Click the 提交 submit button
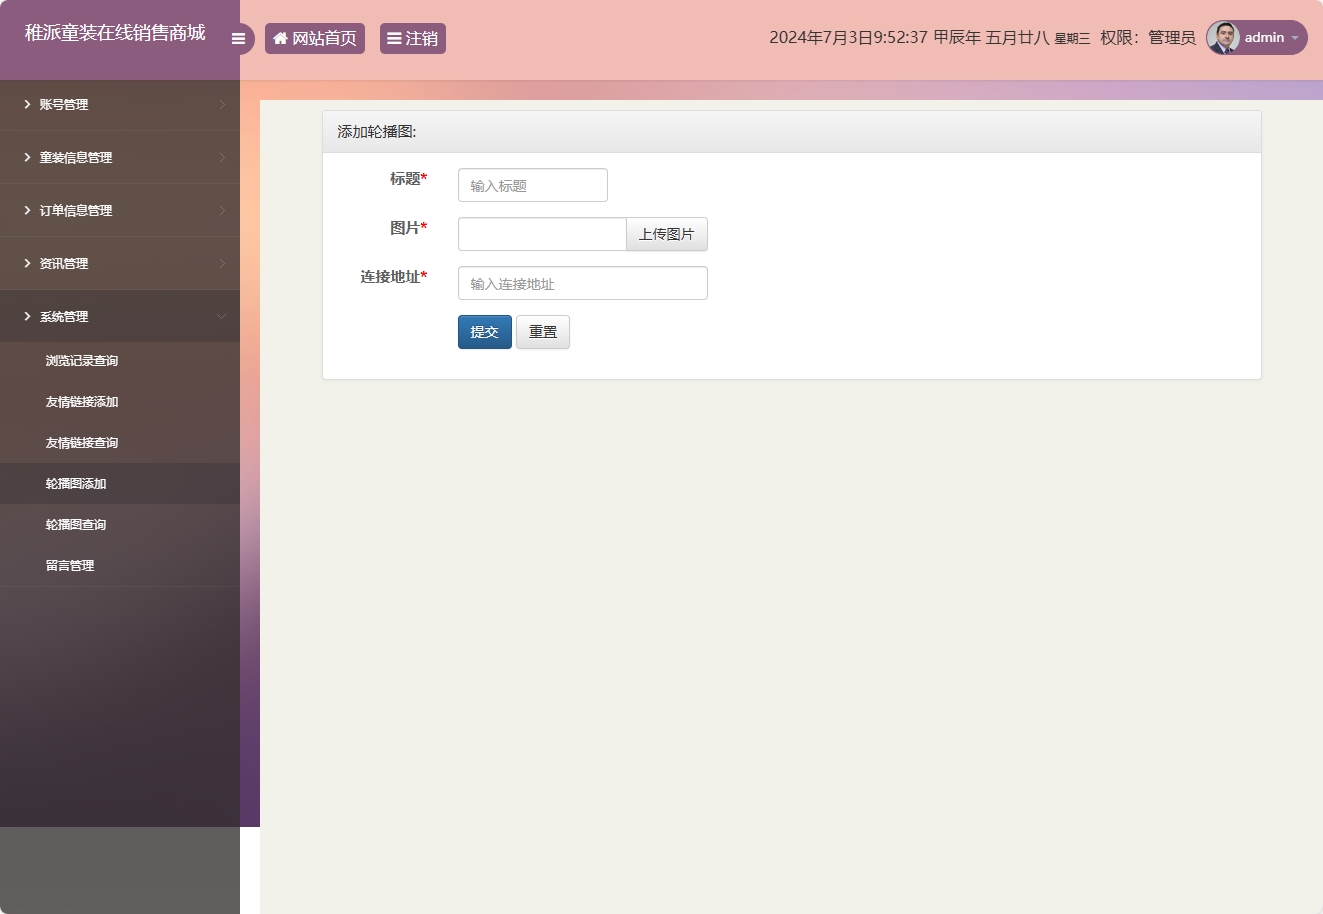Image resolution: width=1323 pixels, height=914 pixels. (x=484, y=331)
